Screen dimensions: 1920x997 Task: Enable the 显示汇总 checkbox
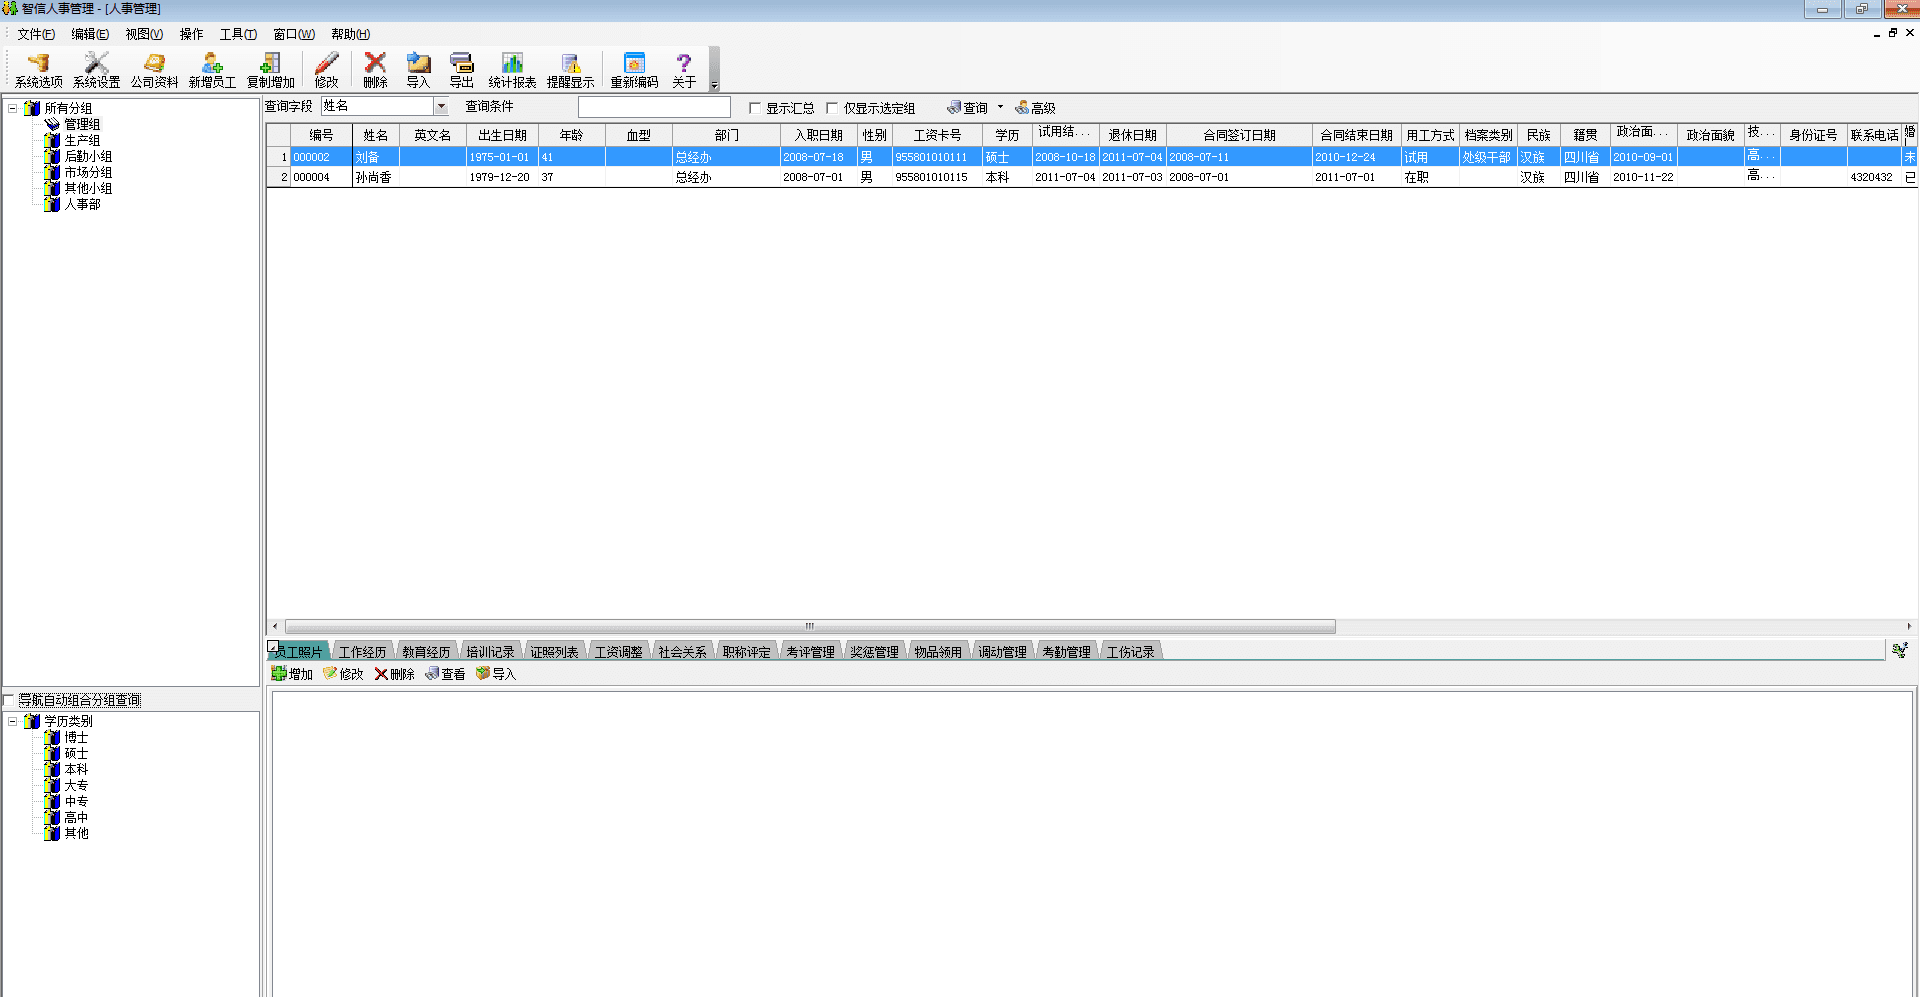click(x=755, y=108)
